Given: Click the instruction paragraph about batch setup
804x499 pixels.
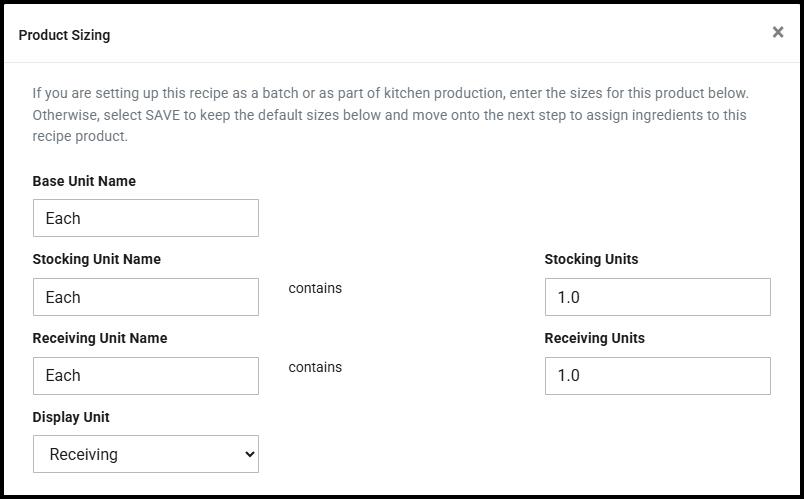Looking at the screenshot, I should 390,115.
